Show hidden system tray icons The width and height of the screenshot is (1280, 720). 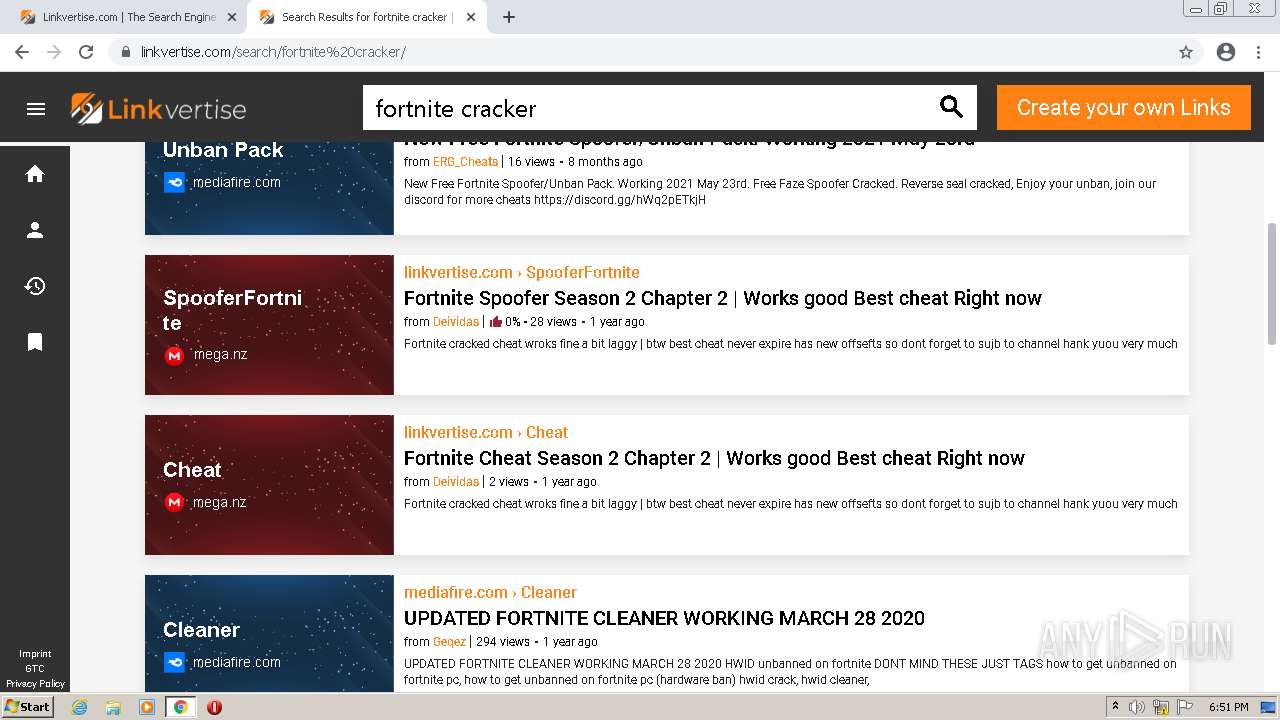coord(1115,707)
